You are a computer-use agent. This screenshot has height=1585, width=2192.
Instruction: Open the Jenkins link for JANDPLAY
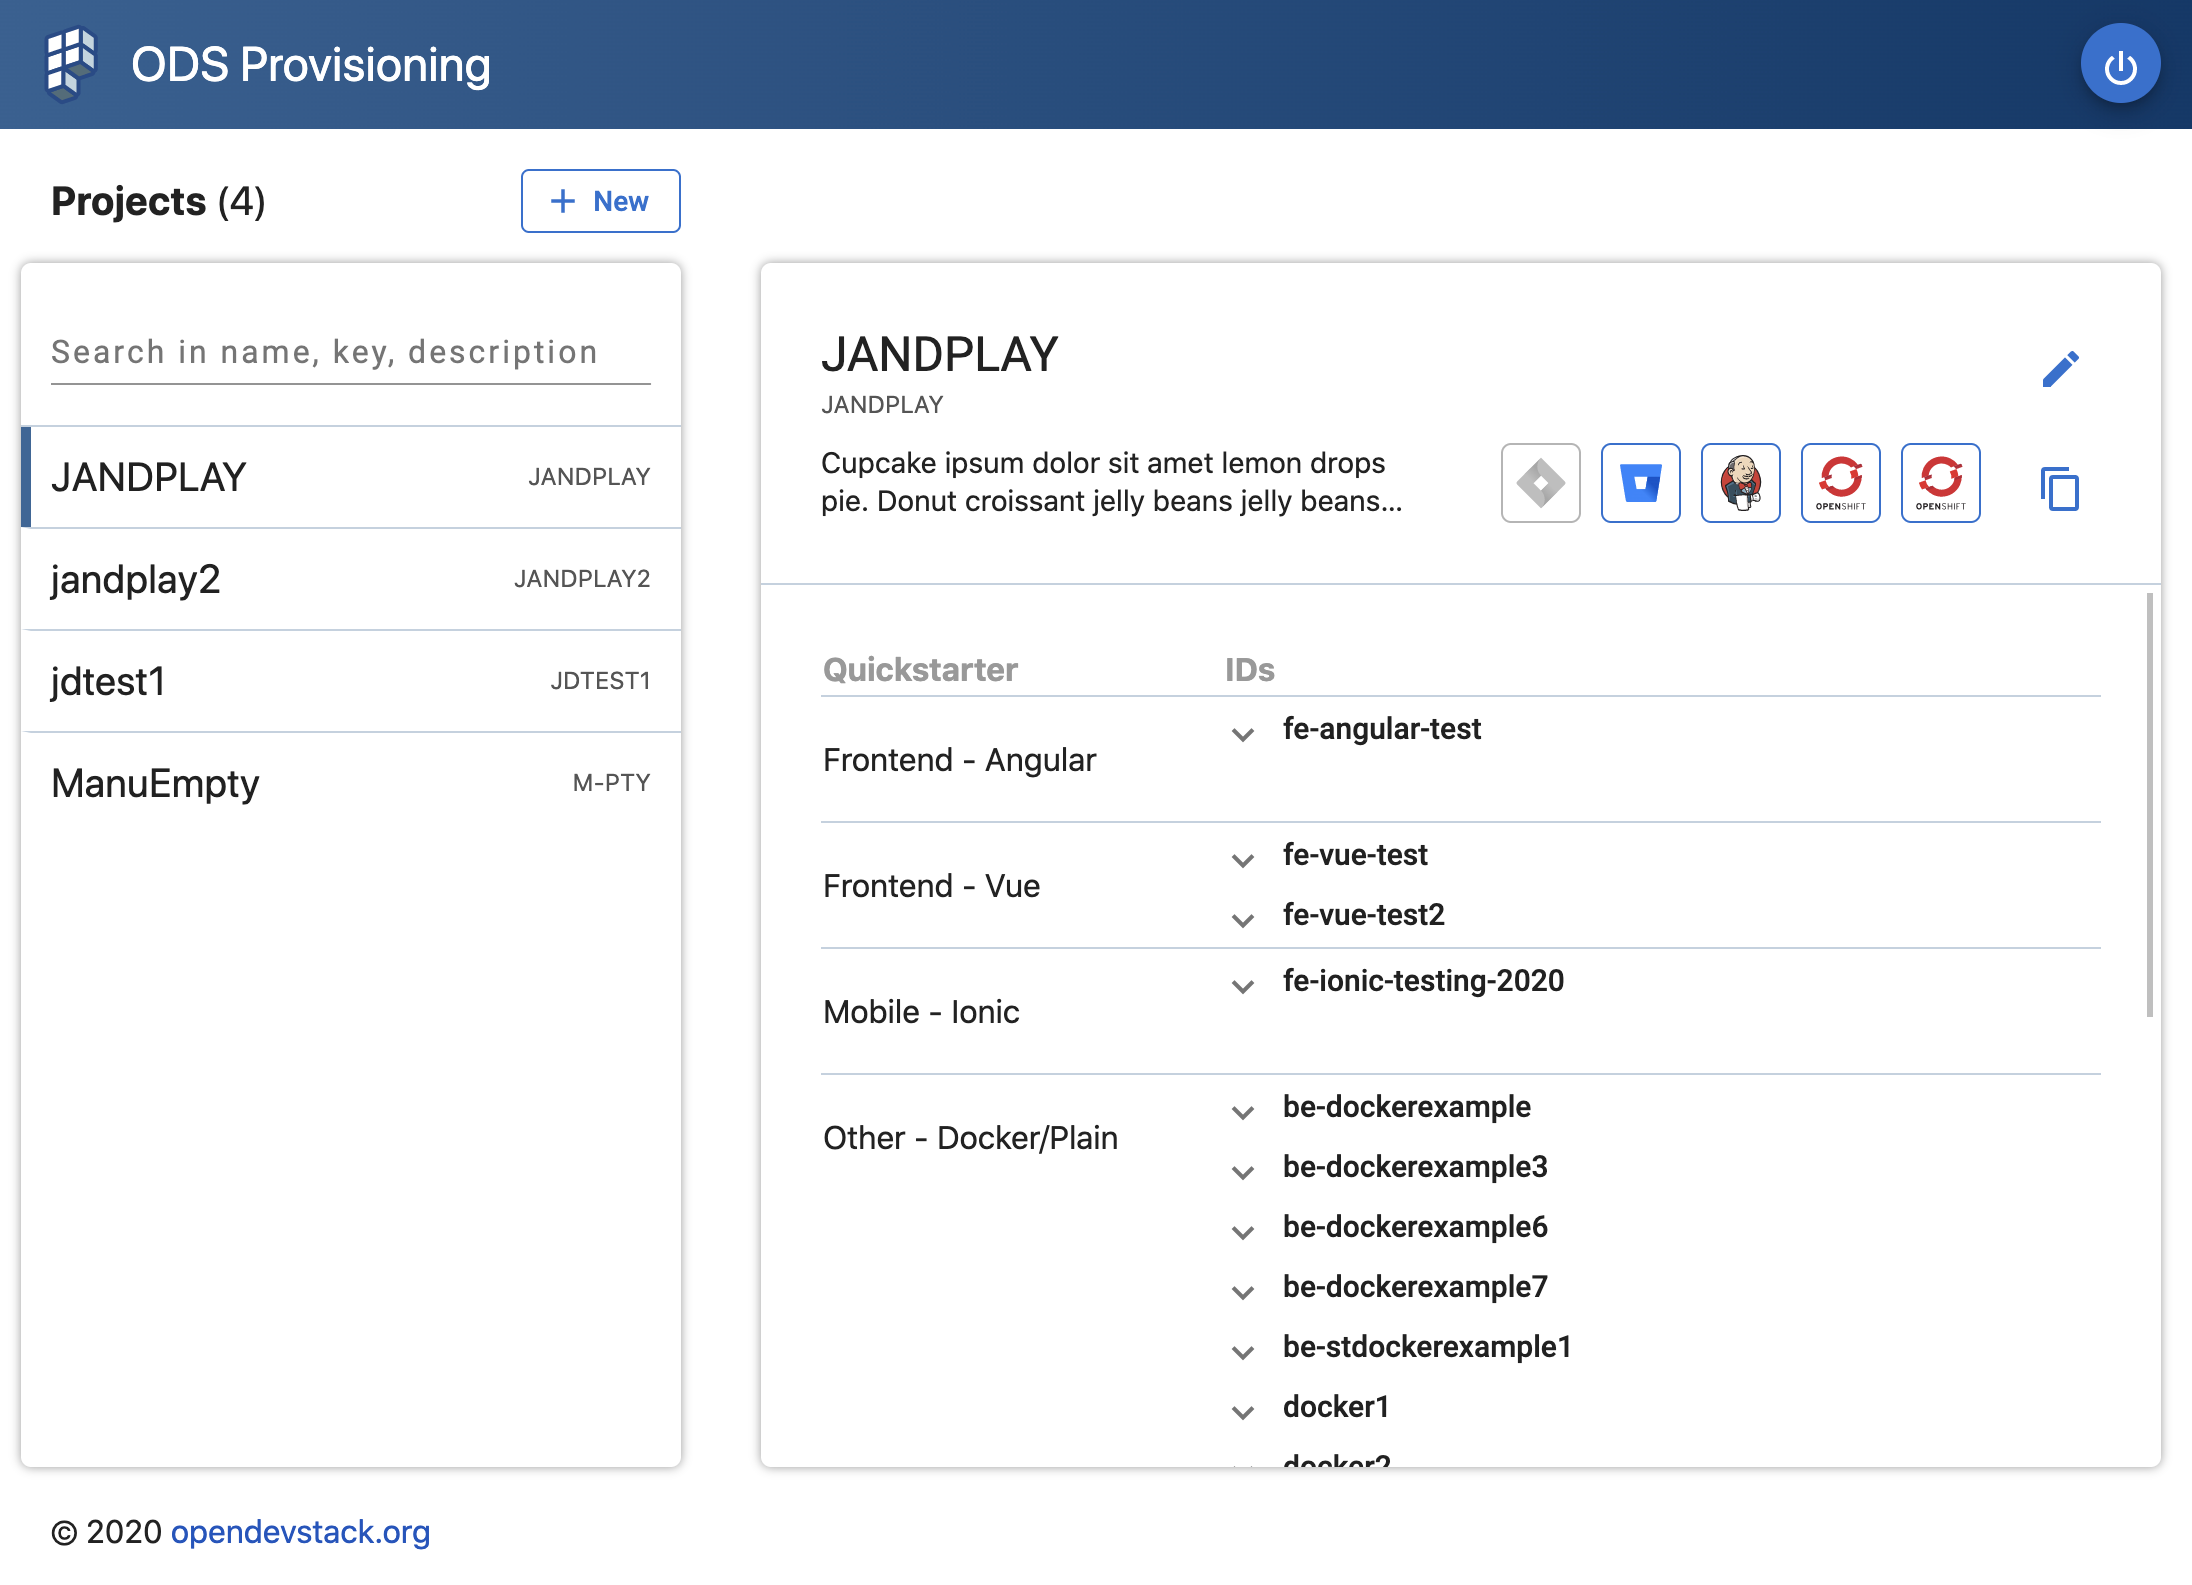click(x=1740, y=483)
